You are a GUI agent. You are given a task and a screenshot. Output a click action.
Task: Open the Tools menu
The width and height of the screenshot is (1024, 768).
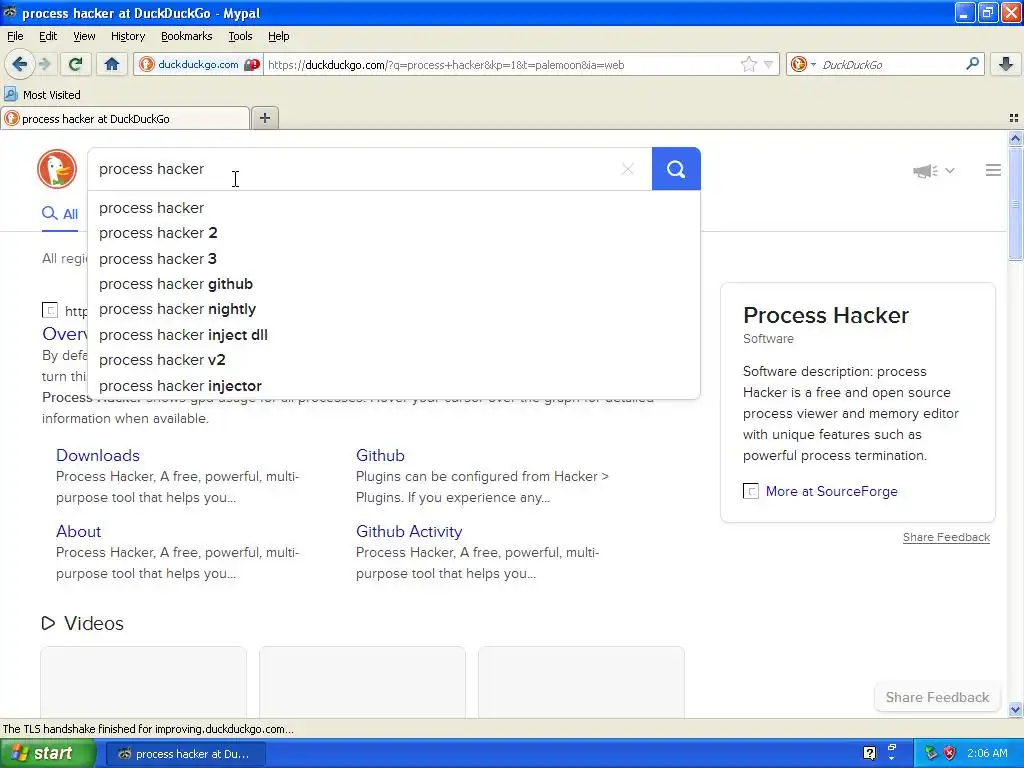pyautogui.click(x=240, y=36)
